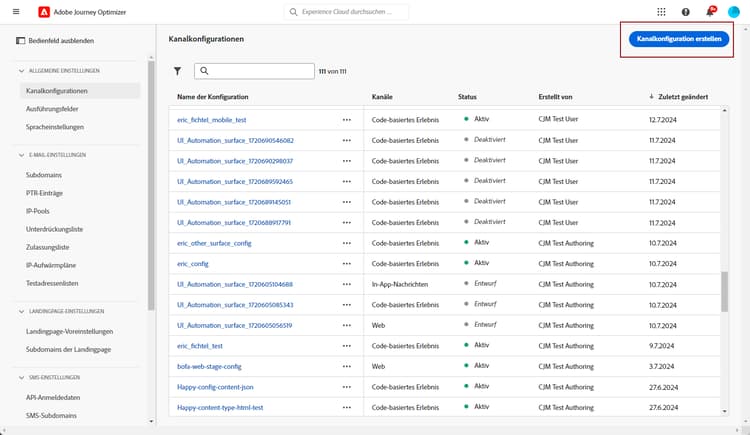Viewport: 750px width, 435px height.
Task: Select Subdomains in the sidebar
Action: 44,175
